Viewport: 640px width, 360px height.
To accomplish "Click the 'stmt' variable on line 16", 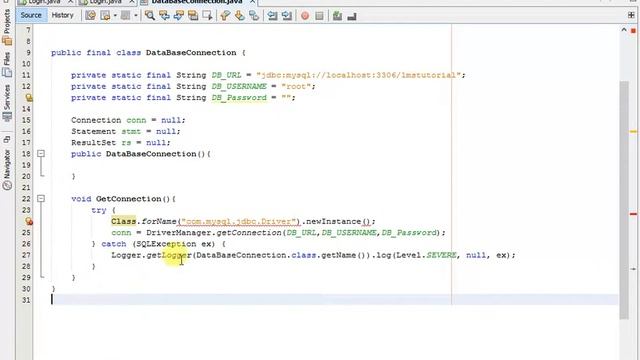I will (131, 131).
